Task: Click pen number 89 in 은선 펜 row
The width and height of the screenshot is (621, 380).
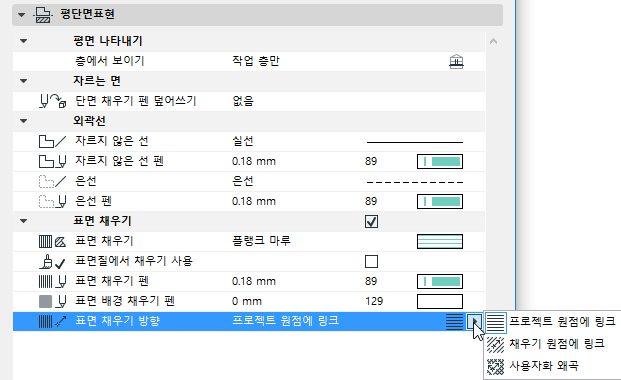Action: tap(371, 201)
